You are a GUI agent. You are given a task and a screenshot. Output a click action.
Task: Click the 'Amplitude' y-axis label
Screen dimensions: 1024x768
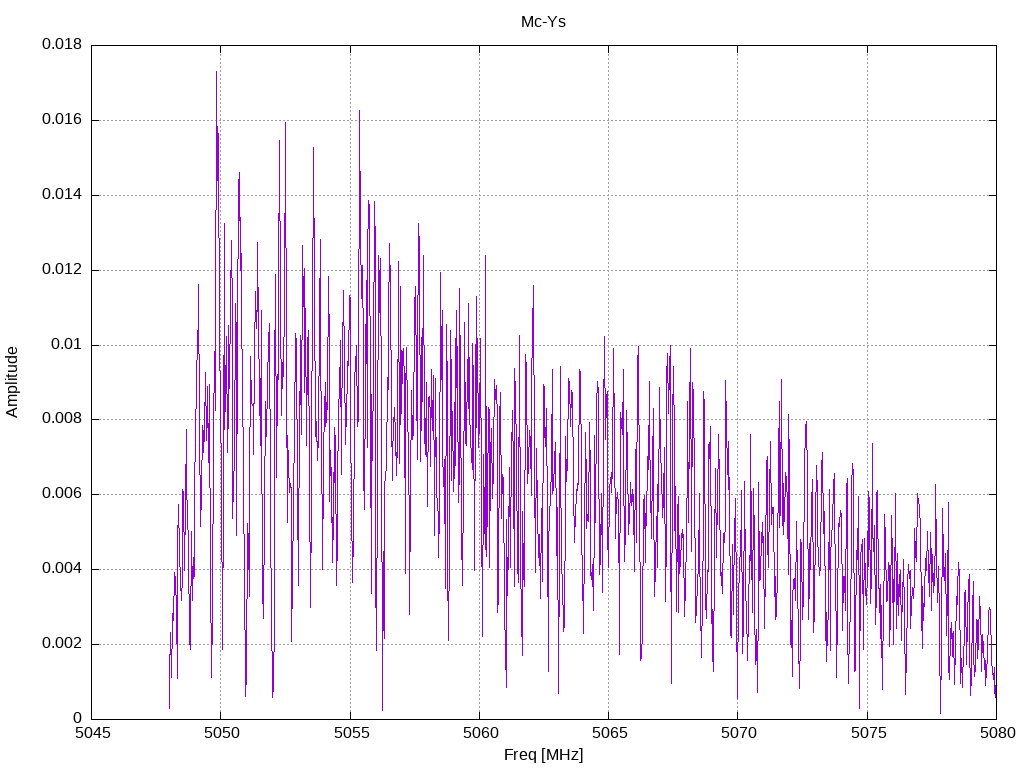click(12, 382)
